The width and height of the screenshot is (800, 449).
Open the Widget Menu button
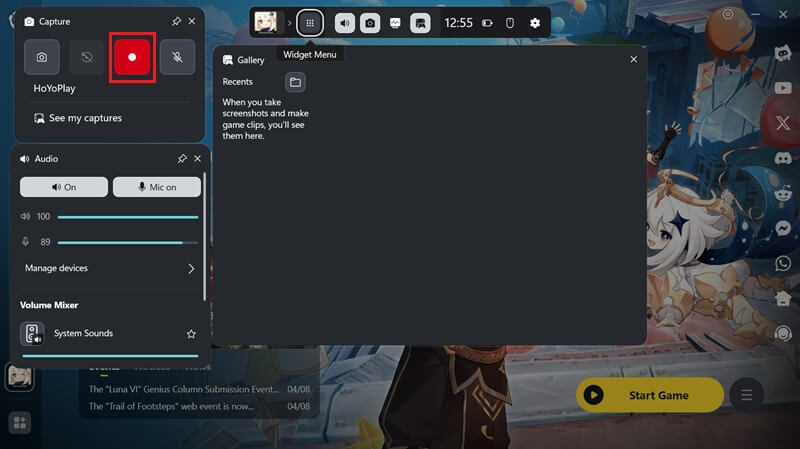[310, 23]
